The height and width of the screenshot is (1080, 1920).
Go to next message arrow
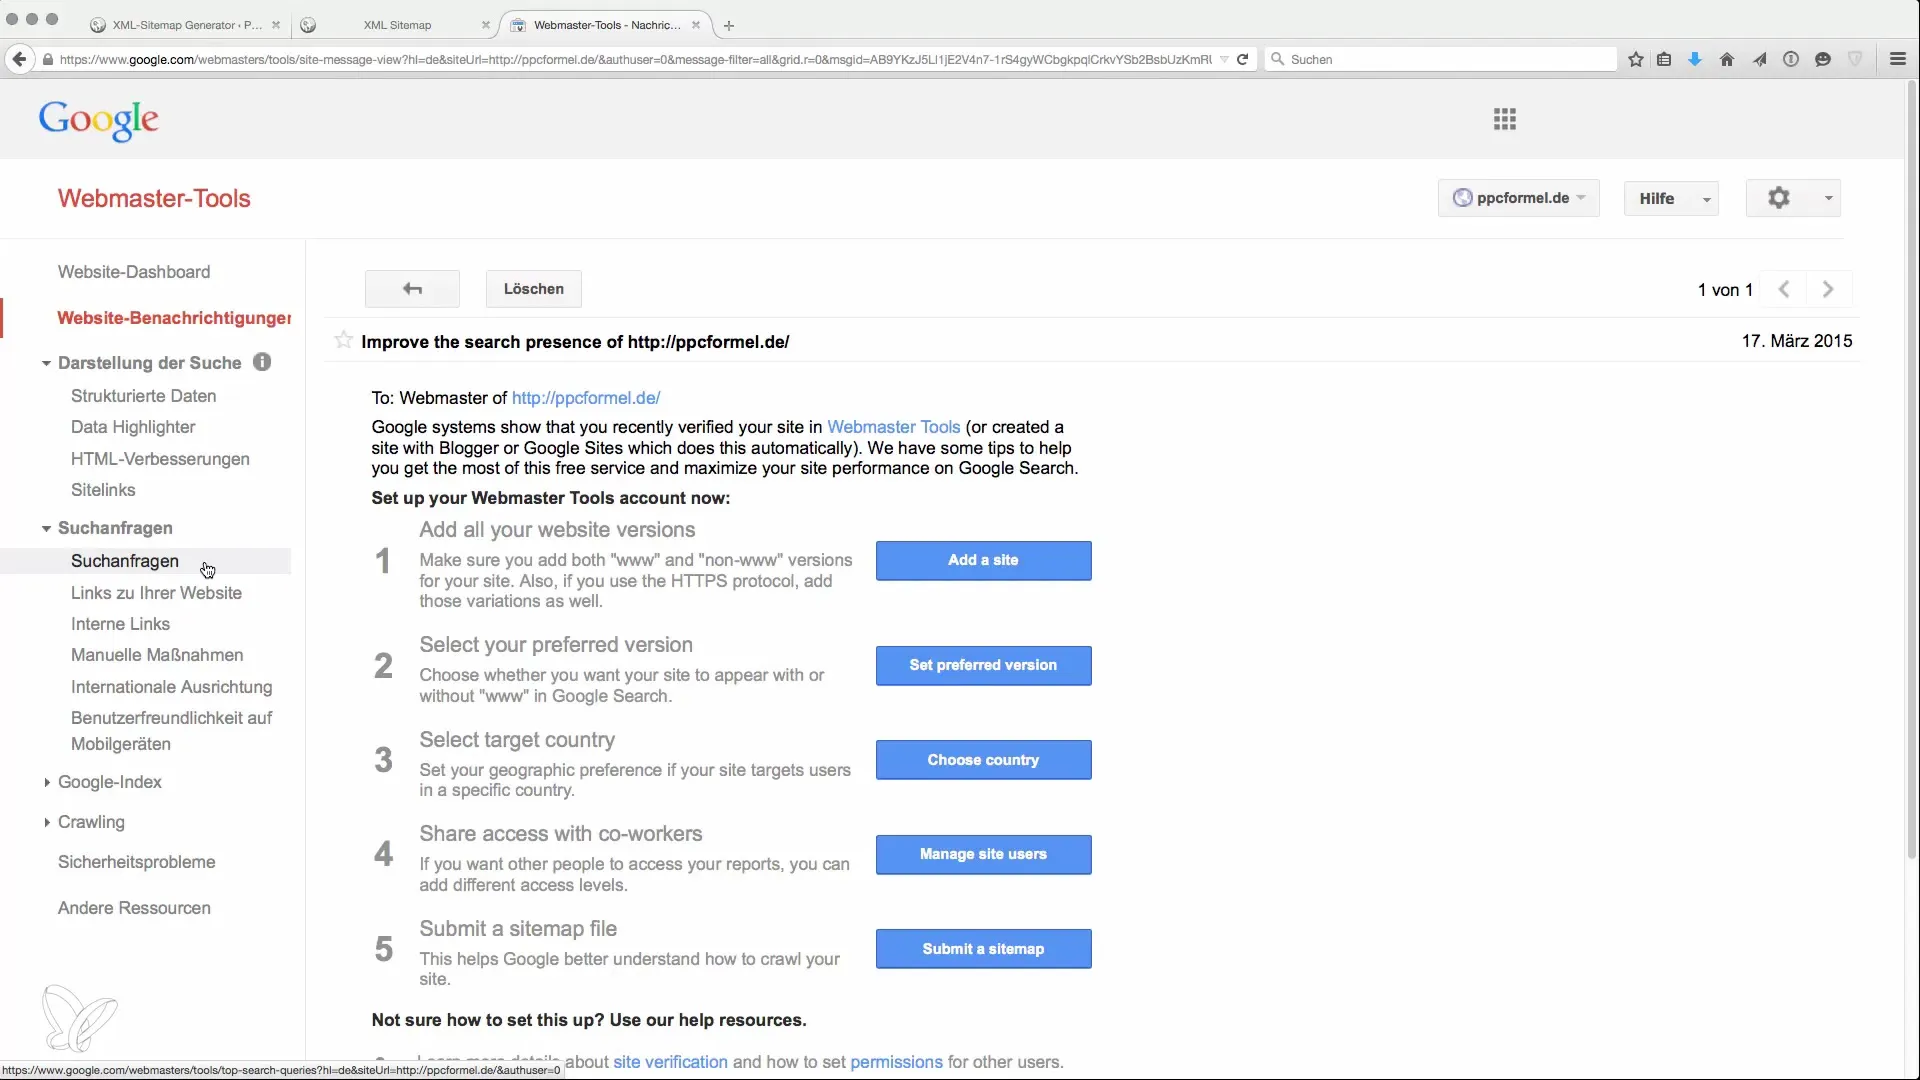[x=1828, y=289]
